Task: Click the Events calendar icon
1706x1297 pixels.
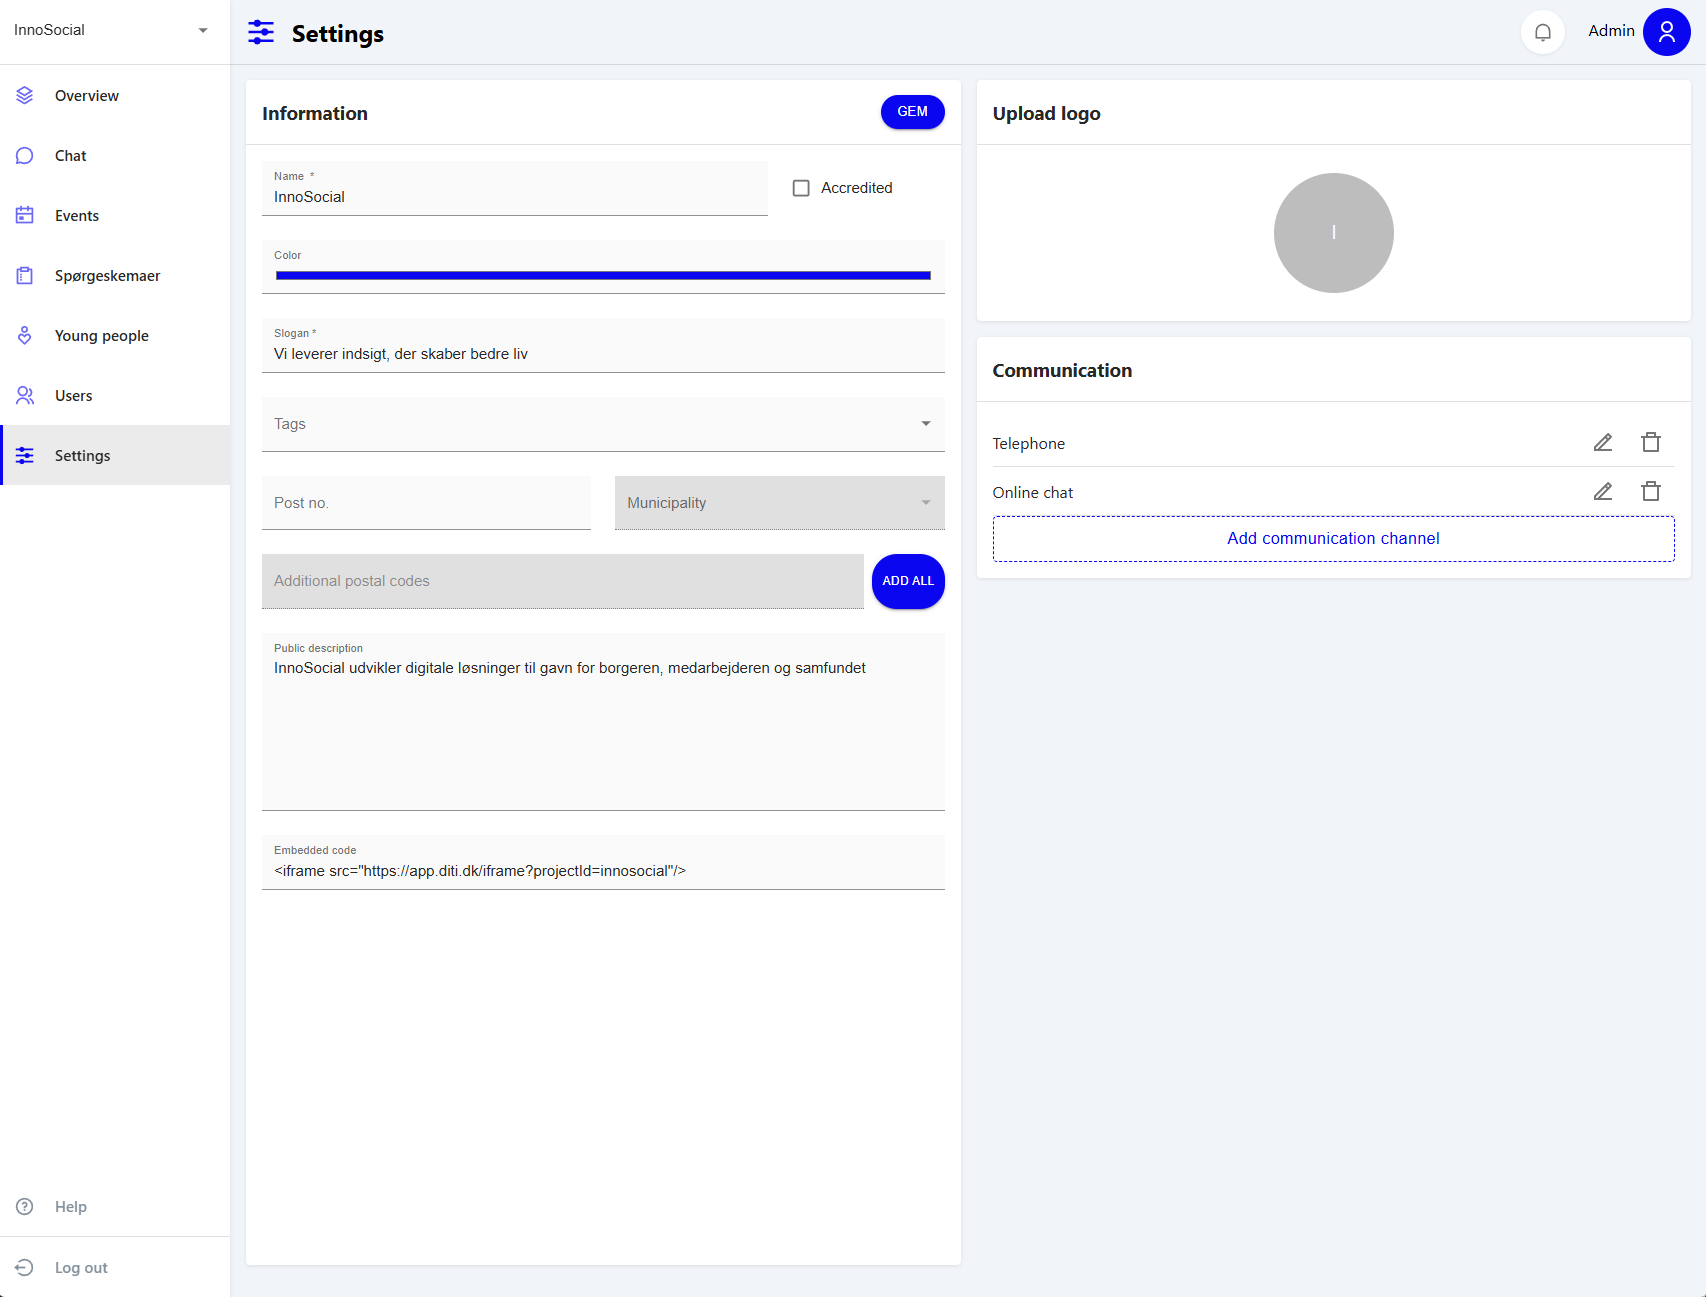Action: click(25, 215)
